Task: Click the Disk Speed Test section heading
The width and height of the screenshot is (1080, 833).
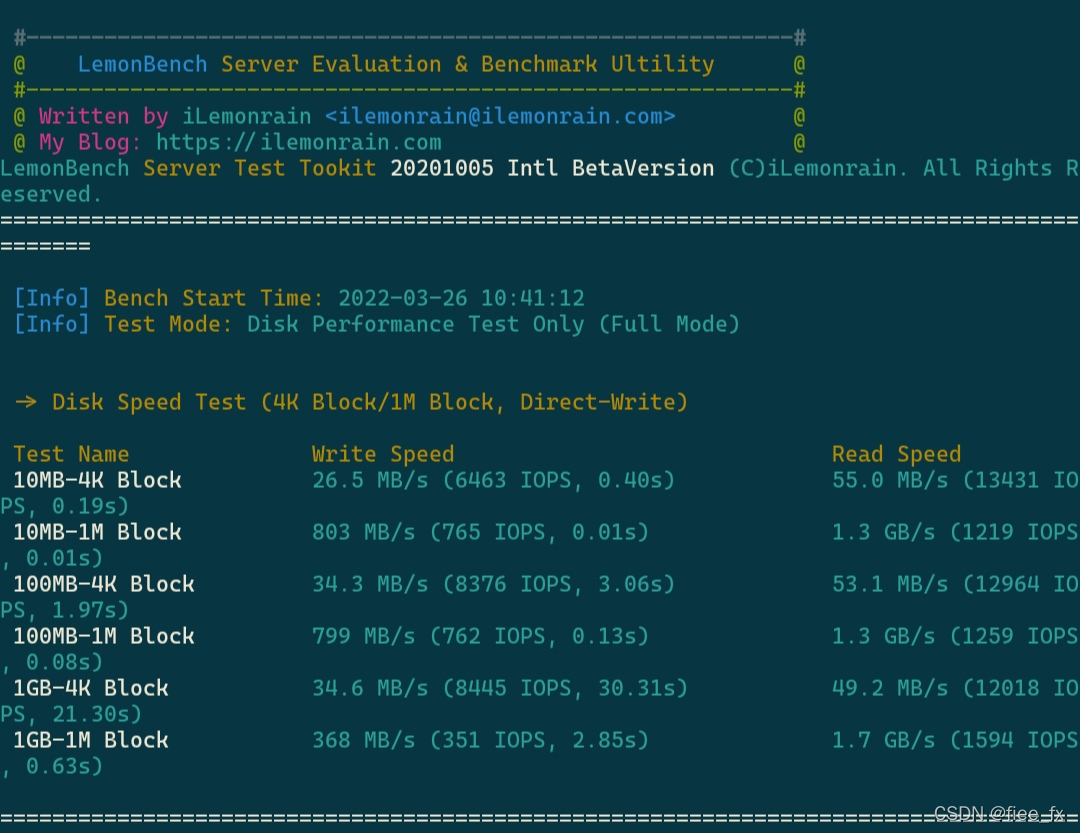Action: click(x=370, y=402)
